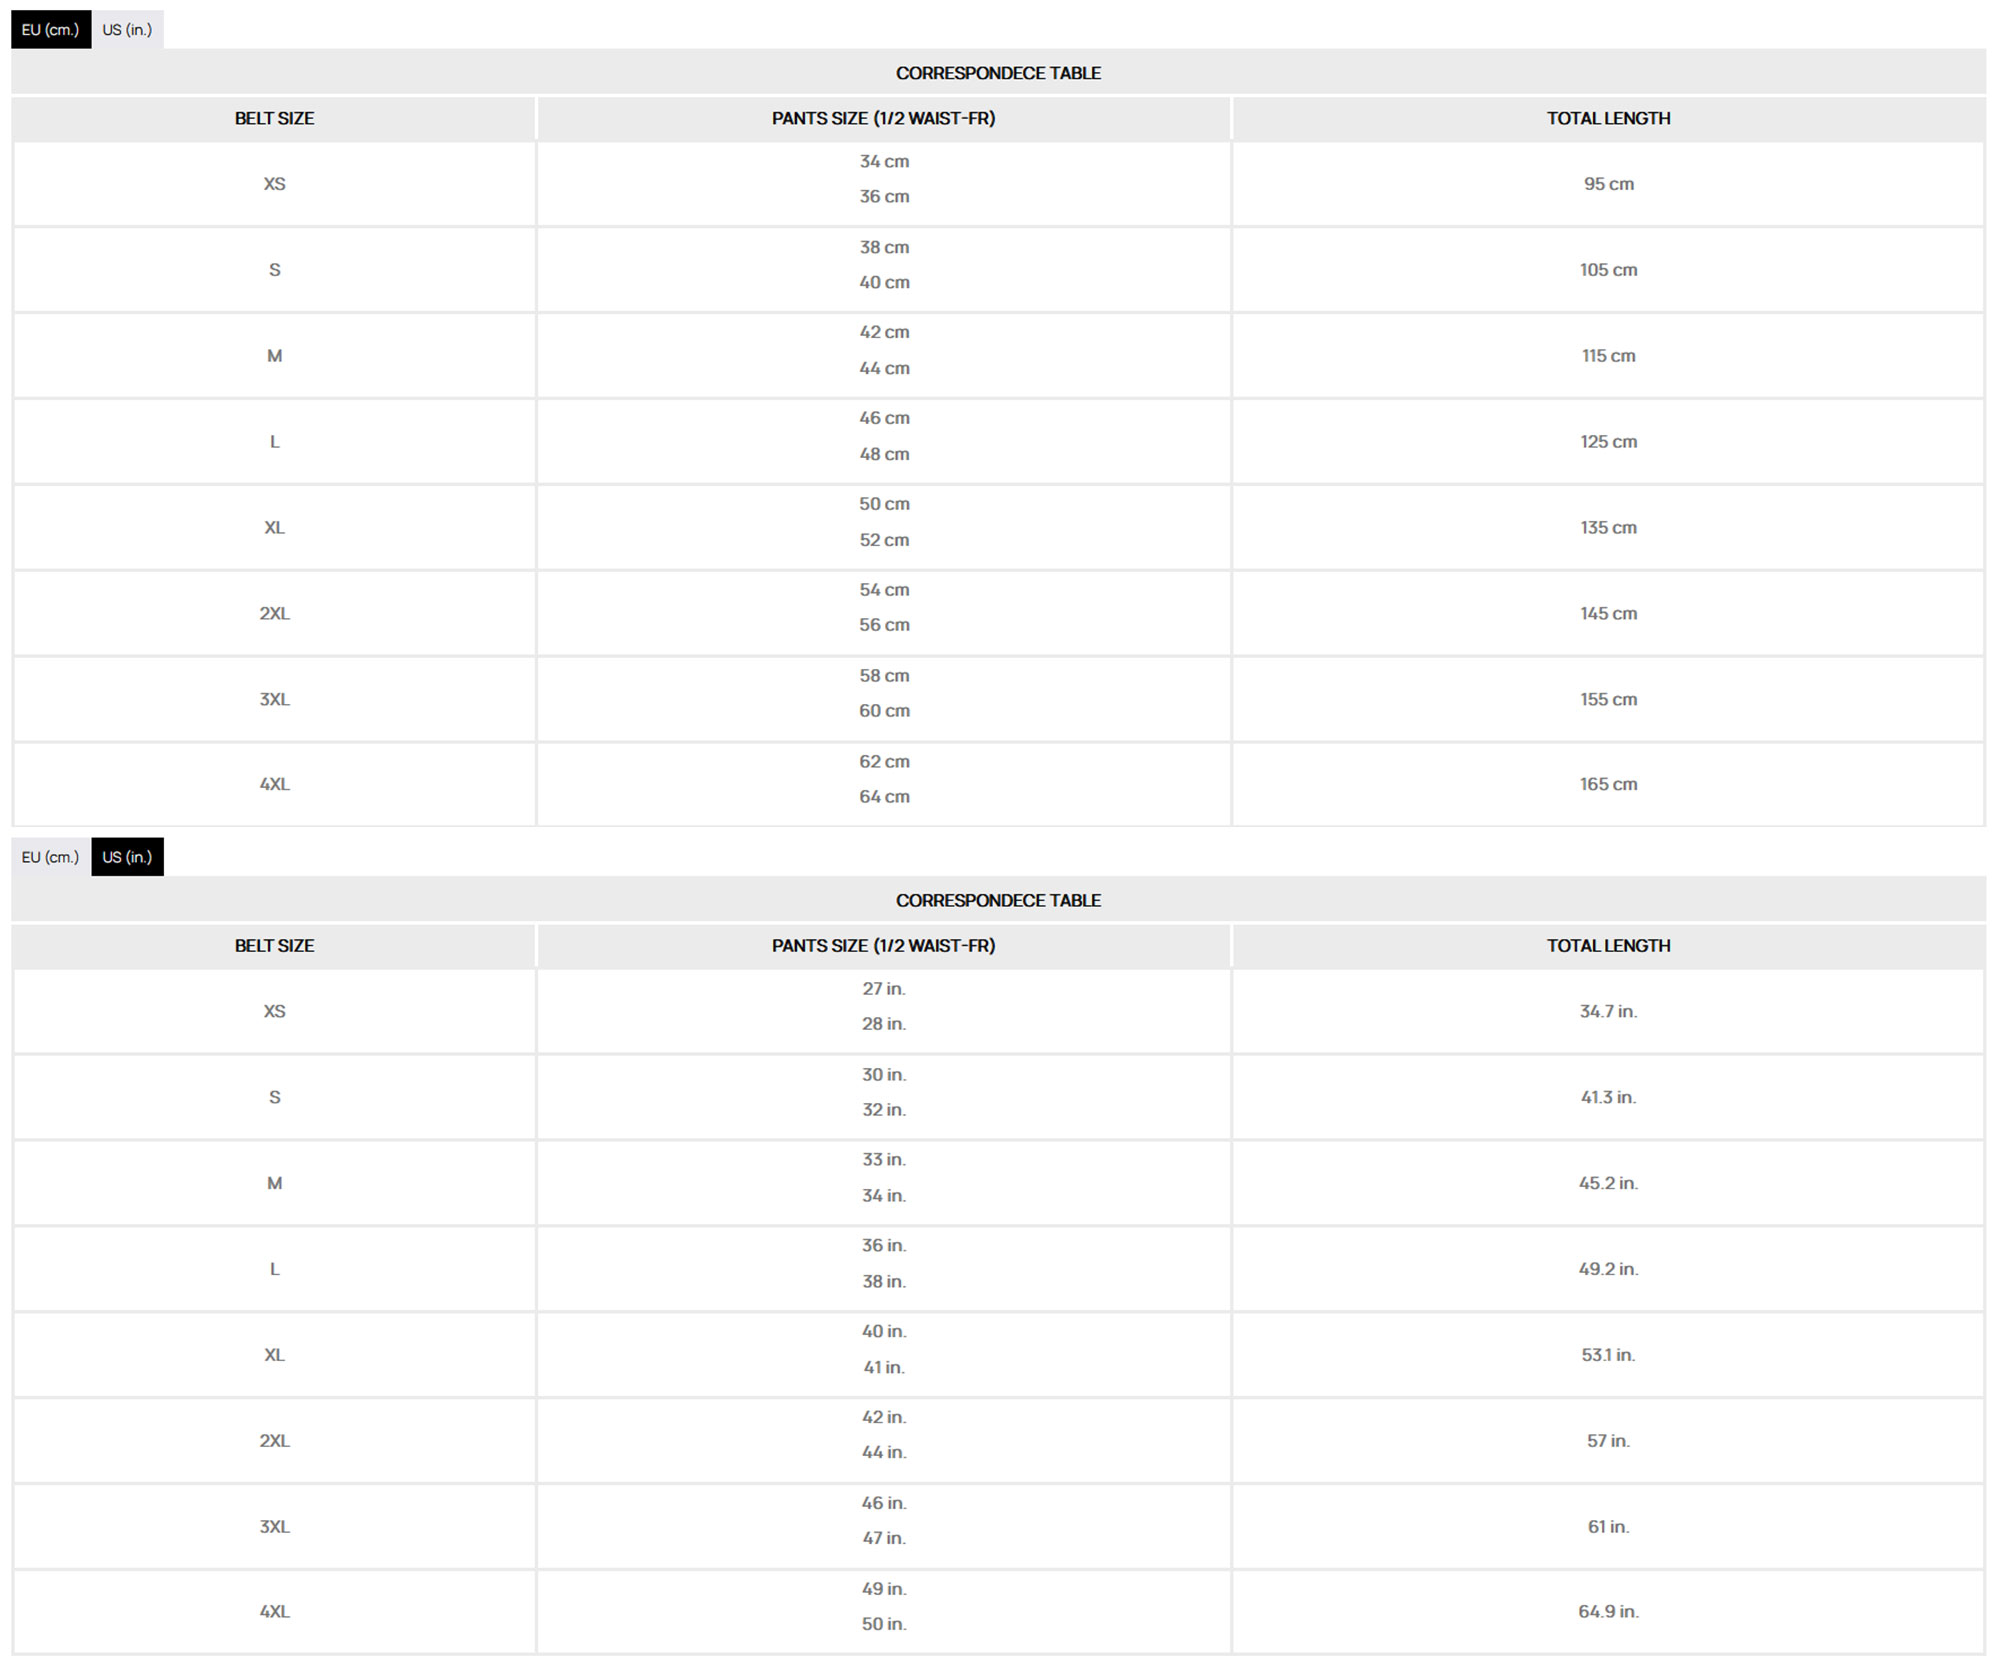Click the 105 cm total length value
The image size is (2000, 1674).
coord(1608,270)
